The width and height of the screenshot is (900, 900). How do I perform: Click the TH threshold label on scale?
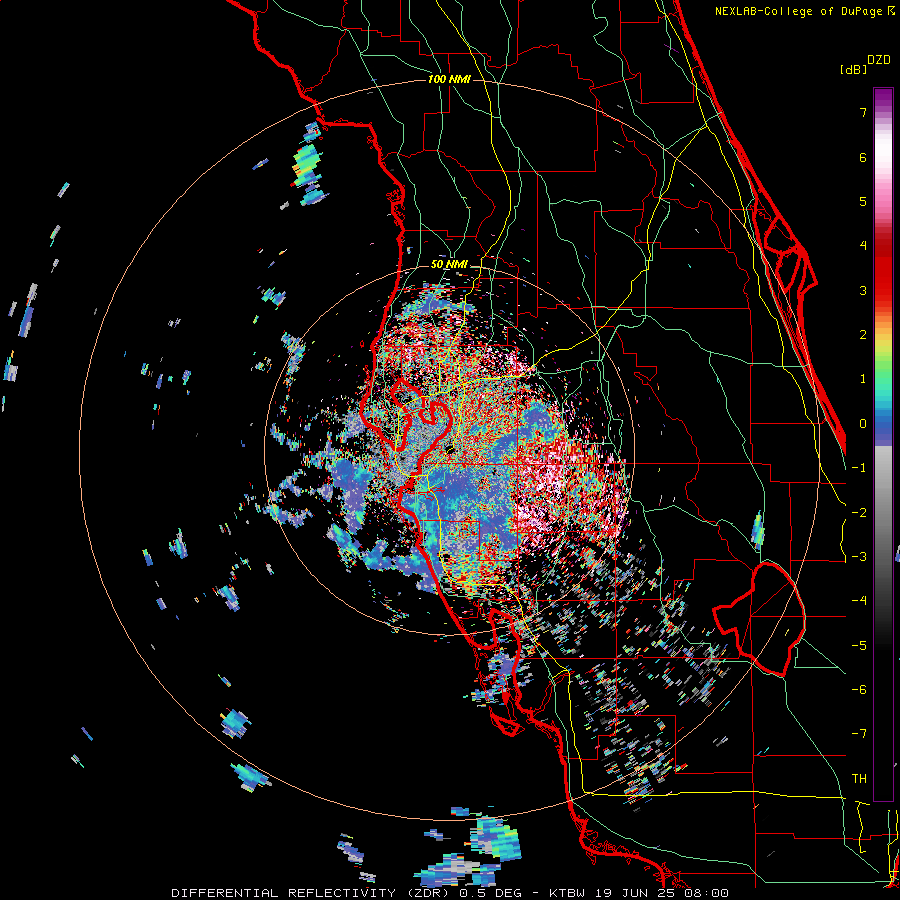859,779
